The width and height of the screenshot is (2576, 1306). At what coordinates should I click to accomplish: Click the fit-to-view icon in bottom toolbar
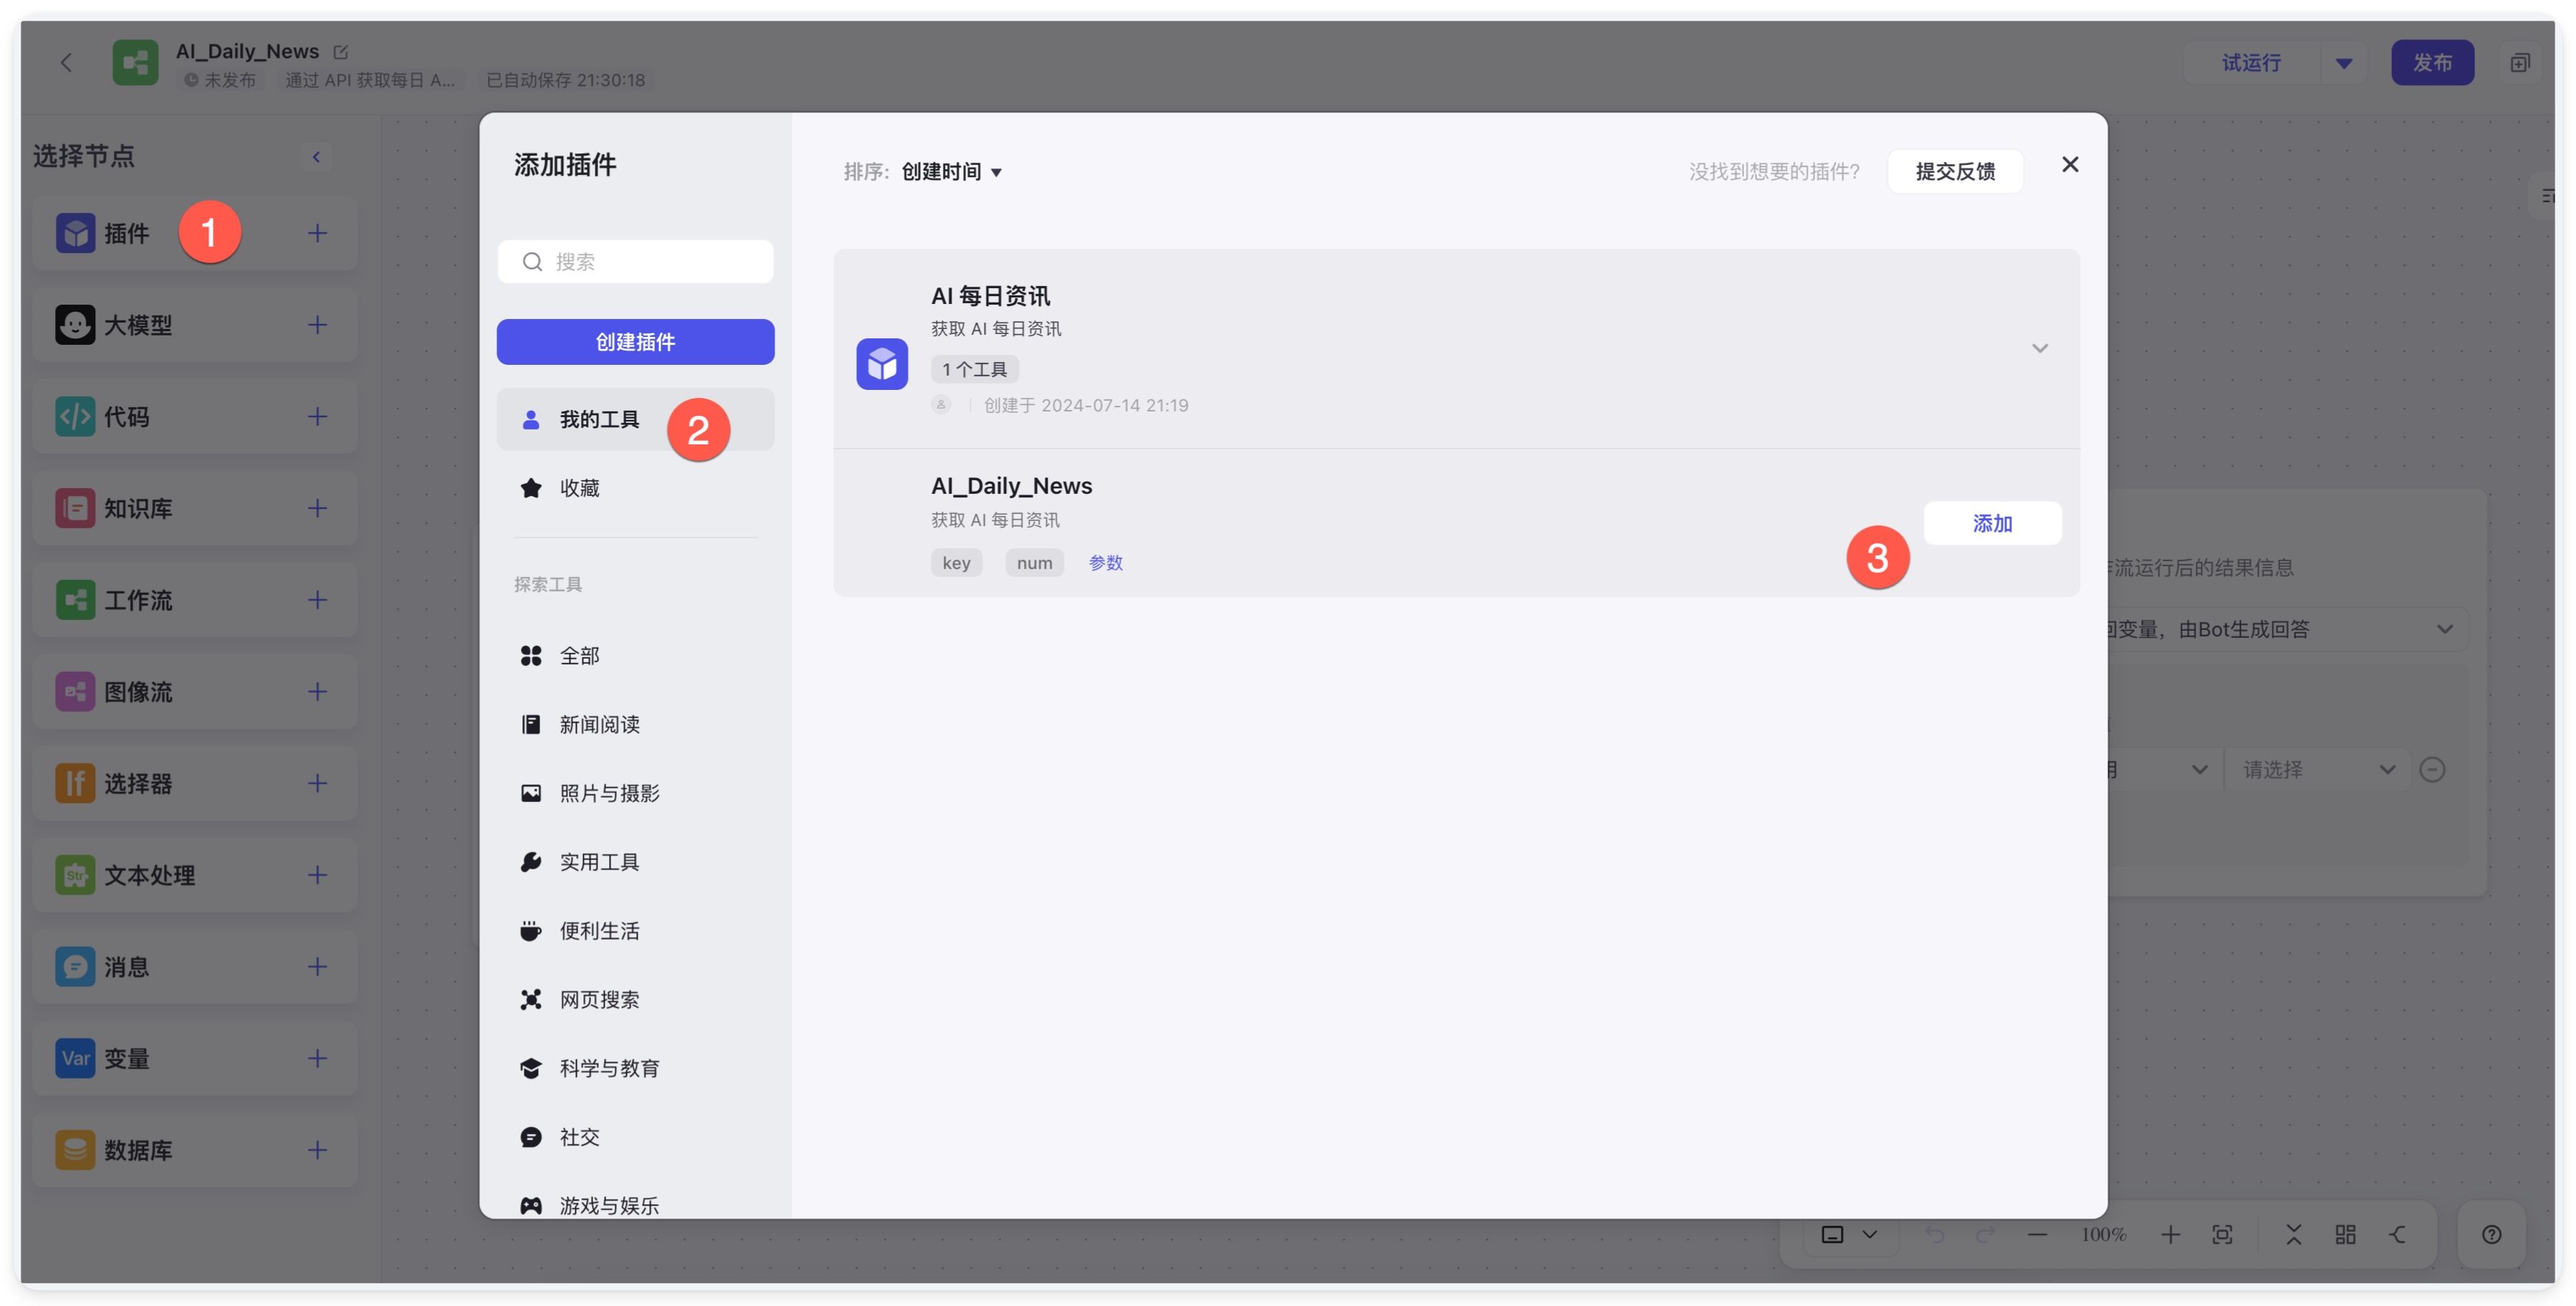2222,1234
